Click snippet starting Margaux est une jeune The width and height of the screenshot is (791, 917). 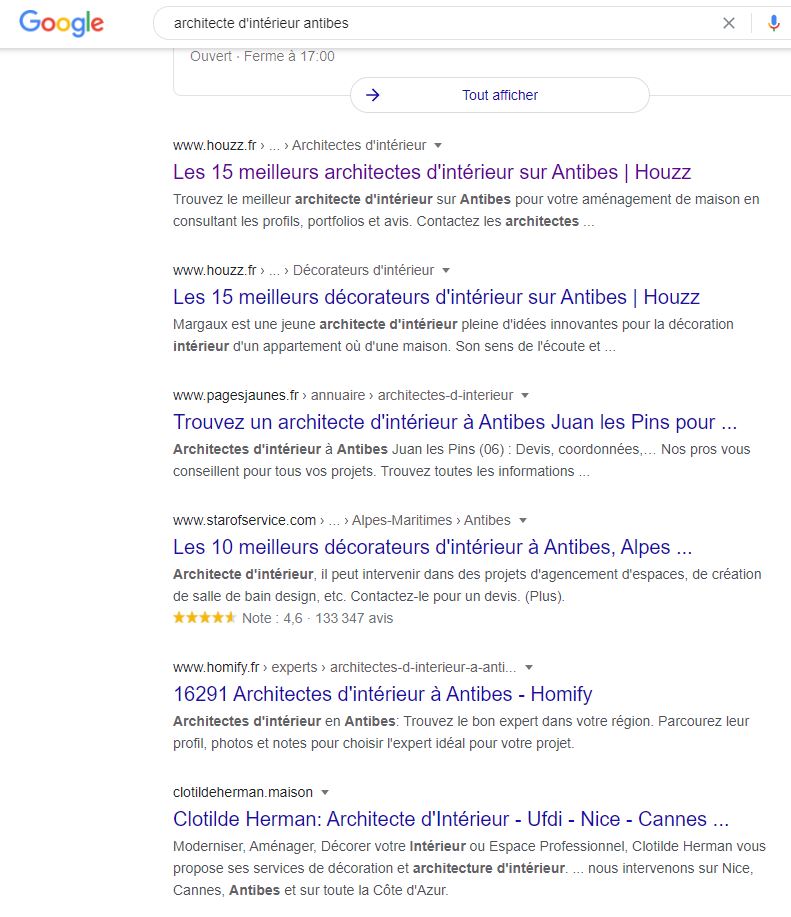(453, 335)
